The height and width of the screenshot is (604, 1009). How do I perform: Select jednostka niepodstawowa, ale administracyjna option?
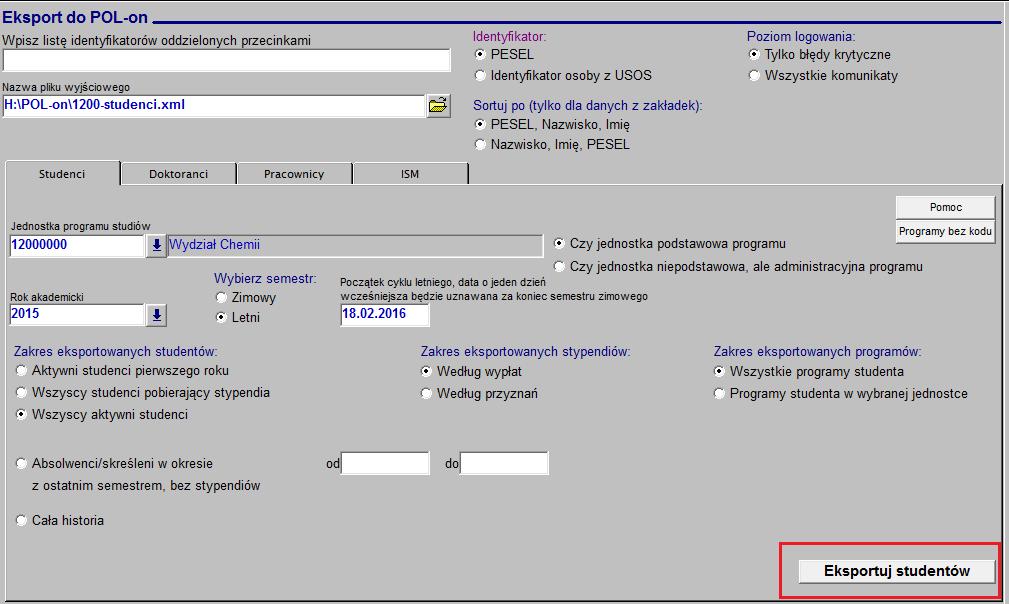[559, 266]
